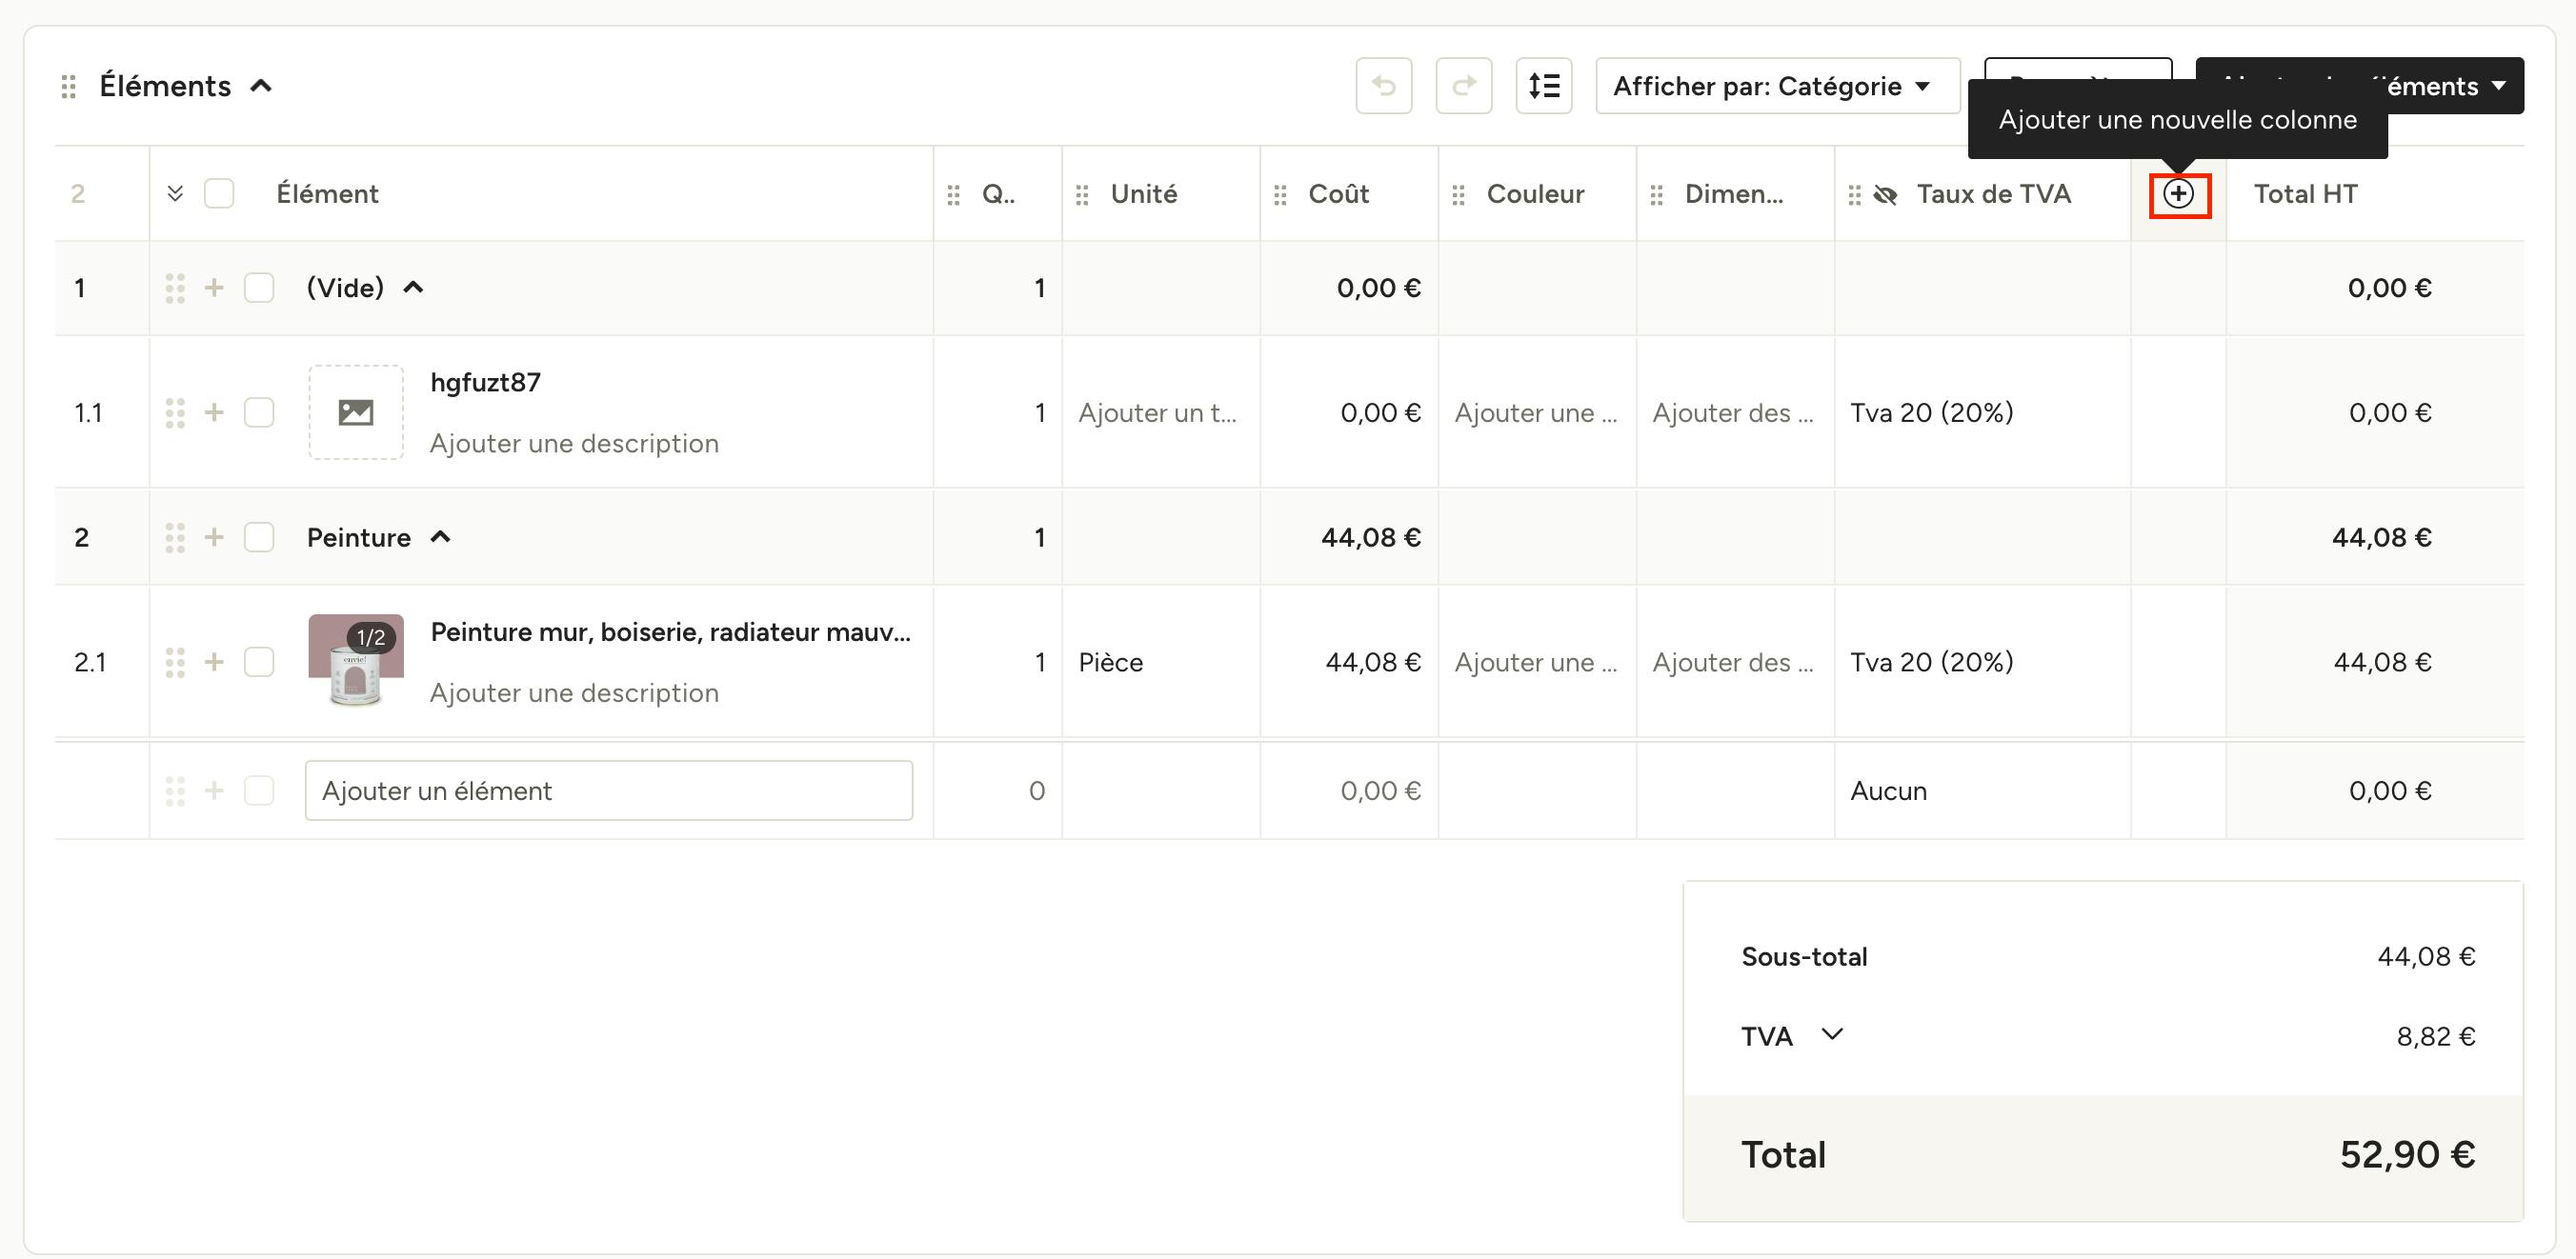Click the Q.. column drag handle
Viewport: 2576px width, 1259px height.
954,195
